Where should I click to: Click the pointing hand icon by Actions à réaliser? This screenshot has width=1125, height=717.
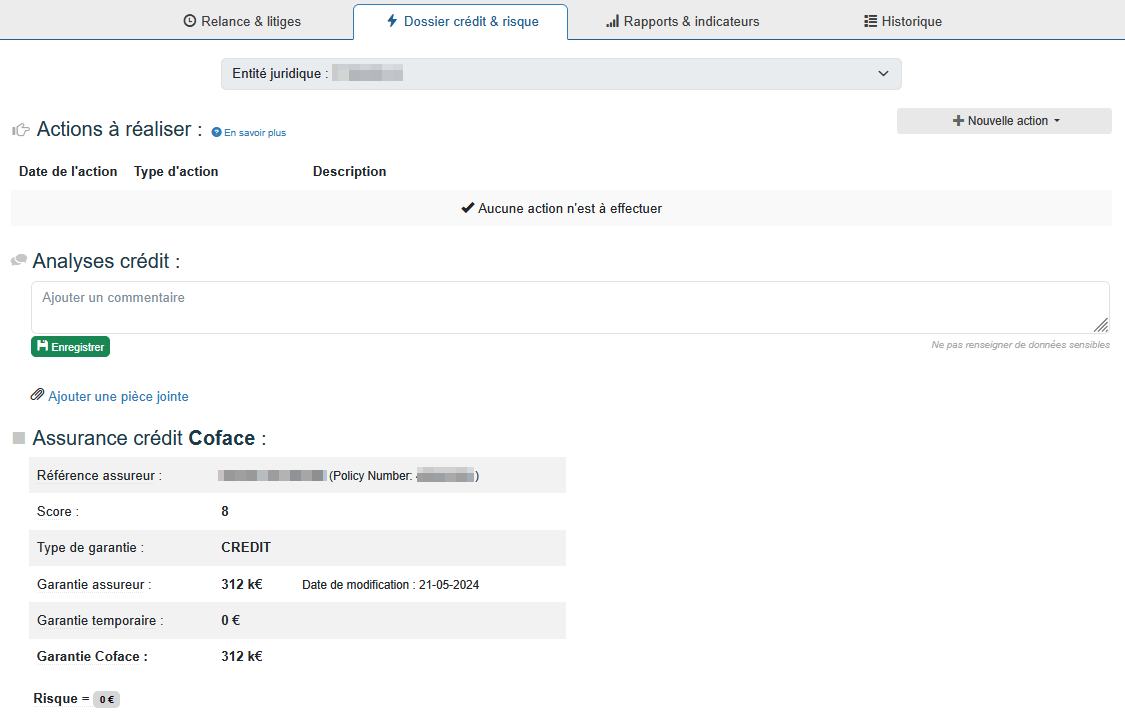[x=21, y=130]
